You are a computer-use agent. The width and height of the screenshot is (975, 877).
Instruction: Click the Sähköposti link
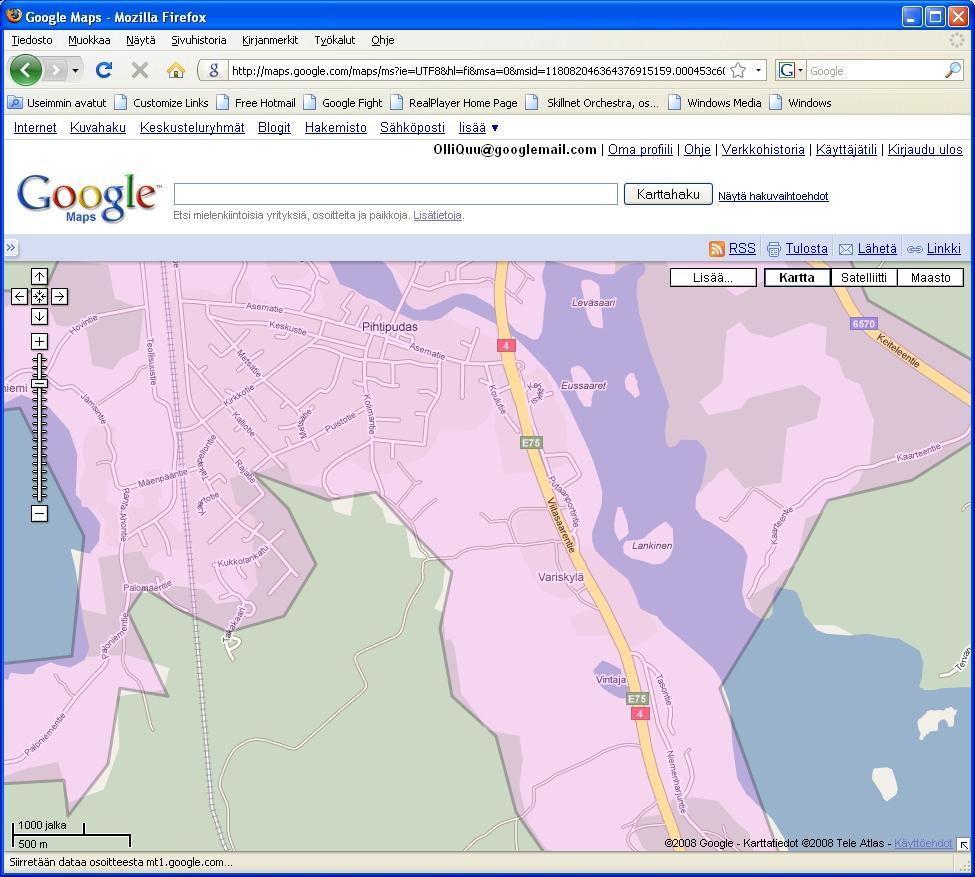pos(412,128)
